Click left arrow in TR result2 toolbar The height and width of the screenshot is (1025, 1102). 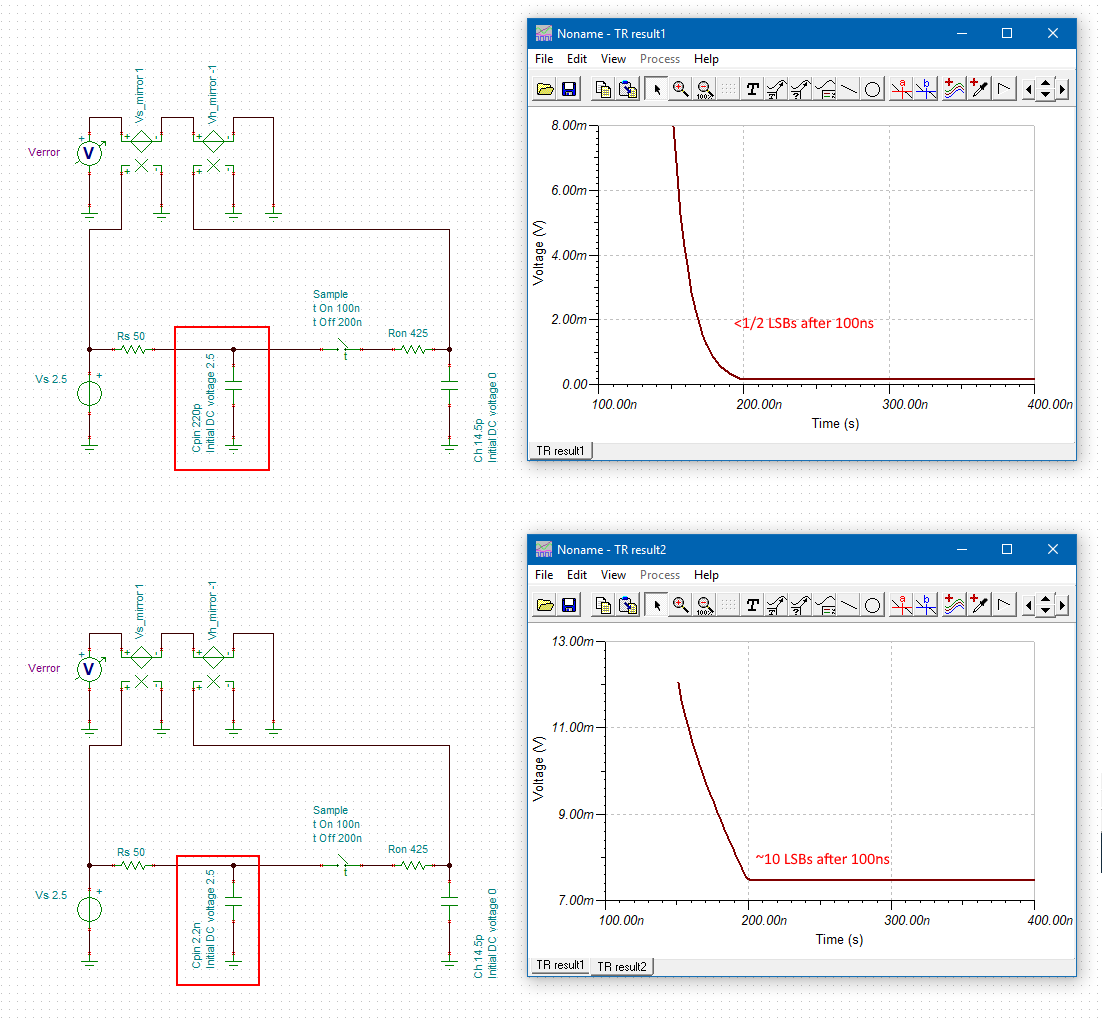tap(1029, 605)
